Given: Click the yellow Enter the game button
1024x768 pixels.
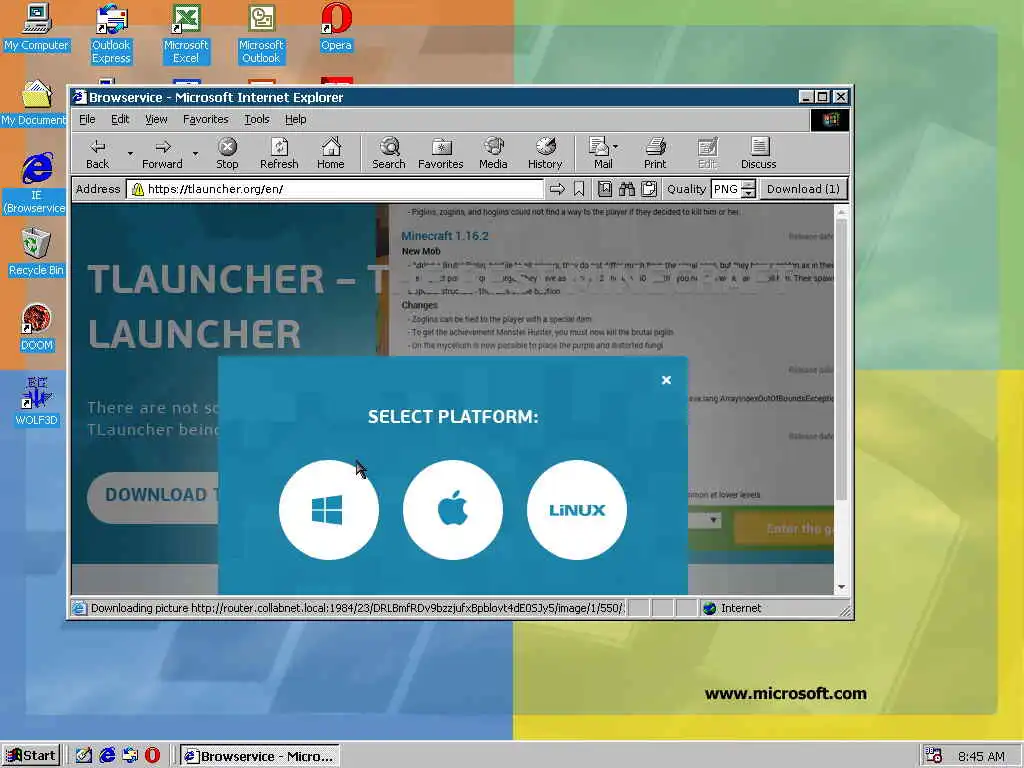Looking at the screenshot, I should [784, 528].
